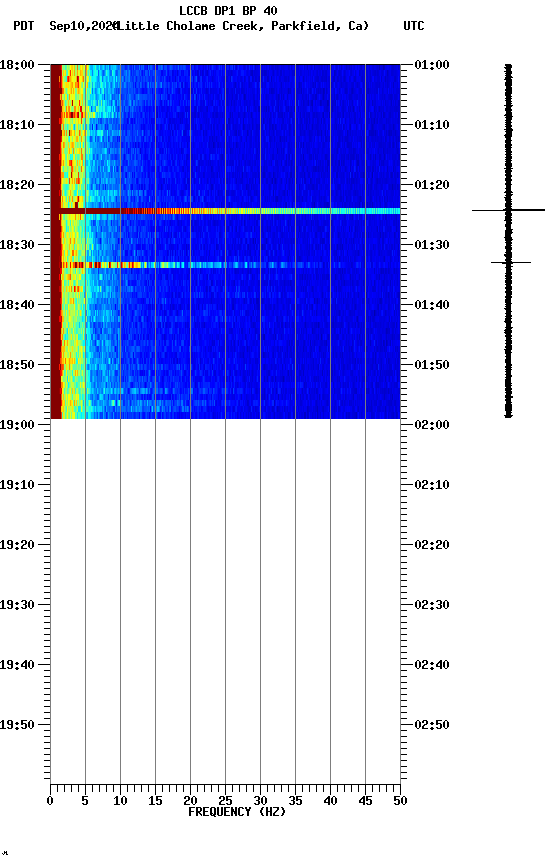Click the 10 Hz frequency axis label
Viewport: 552px width, 864px height.
120,801
